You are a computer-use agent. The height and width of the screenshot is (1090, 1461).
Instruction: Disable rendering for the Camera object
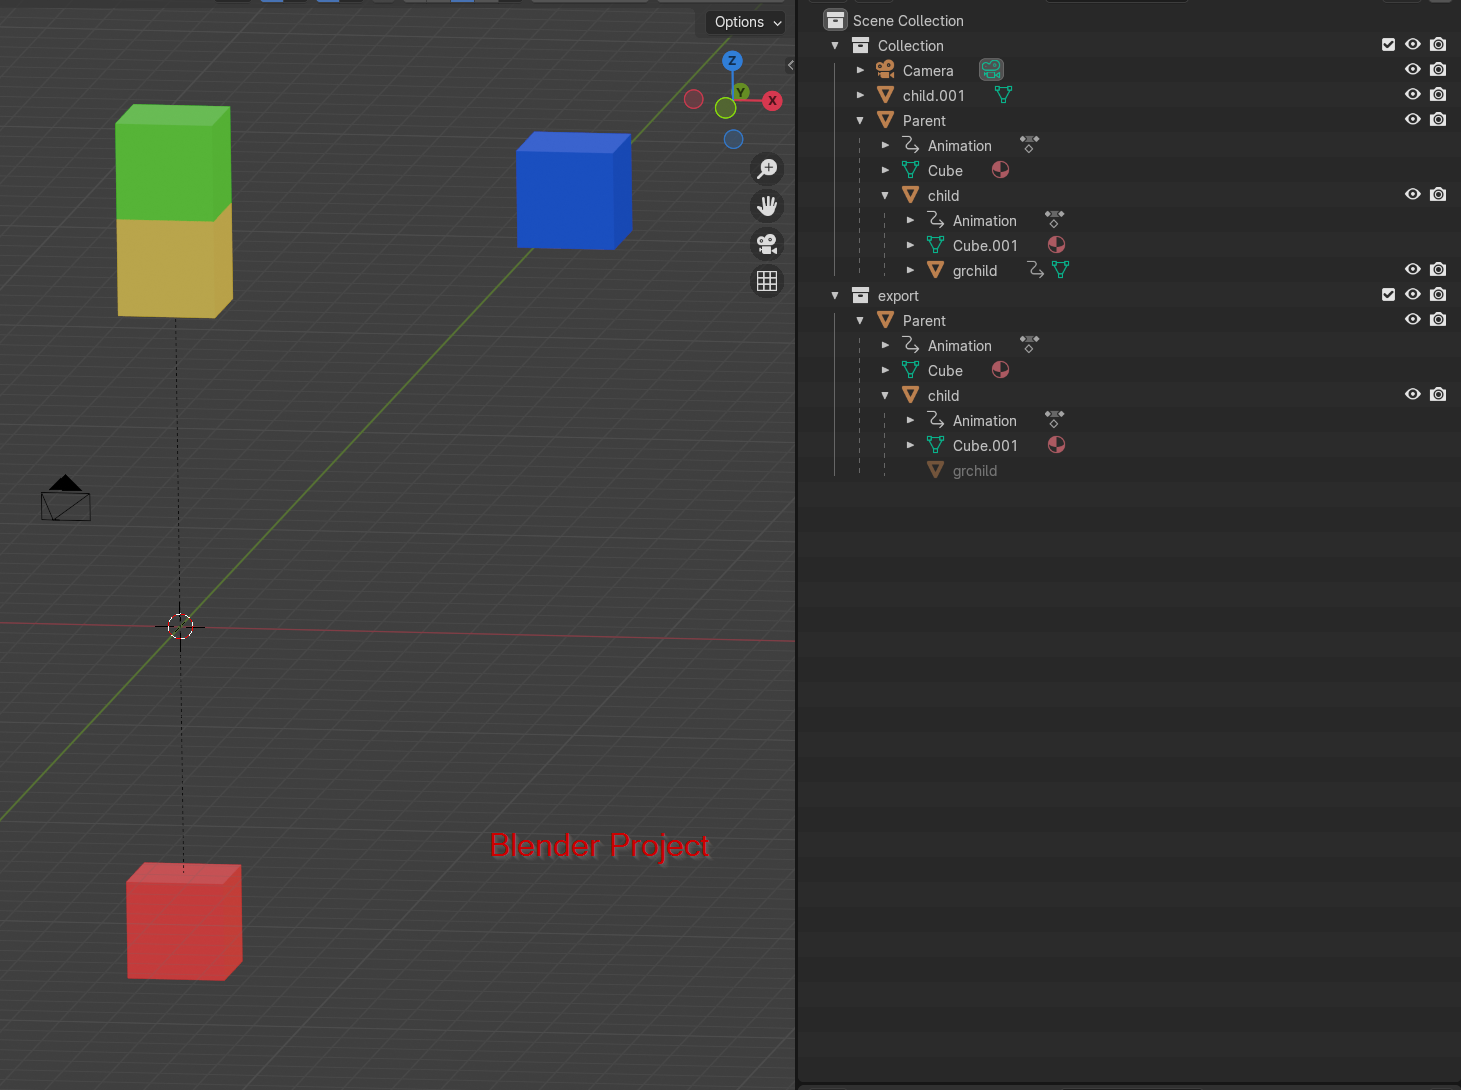coord(1438,70)
